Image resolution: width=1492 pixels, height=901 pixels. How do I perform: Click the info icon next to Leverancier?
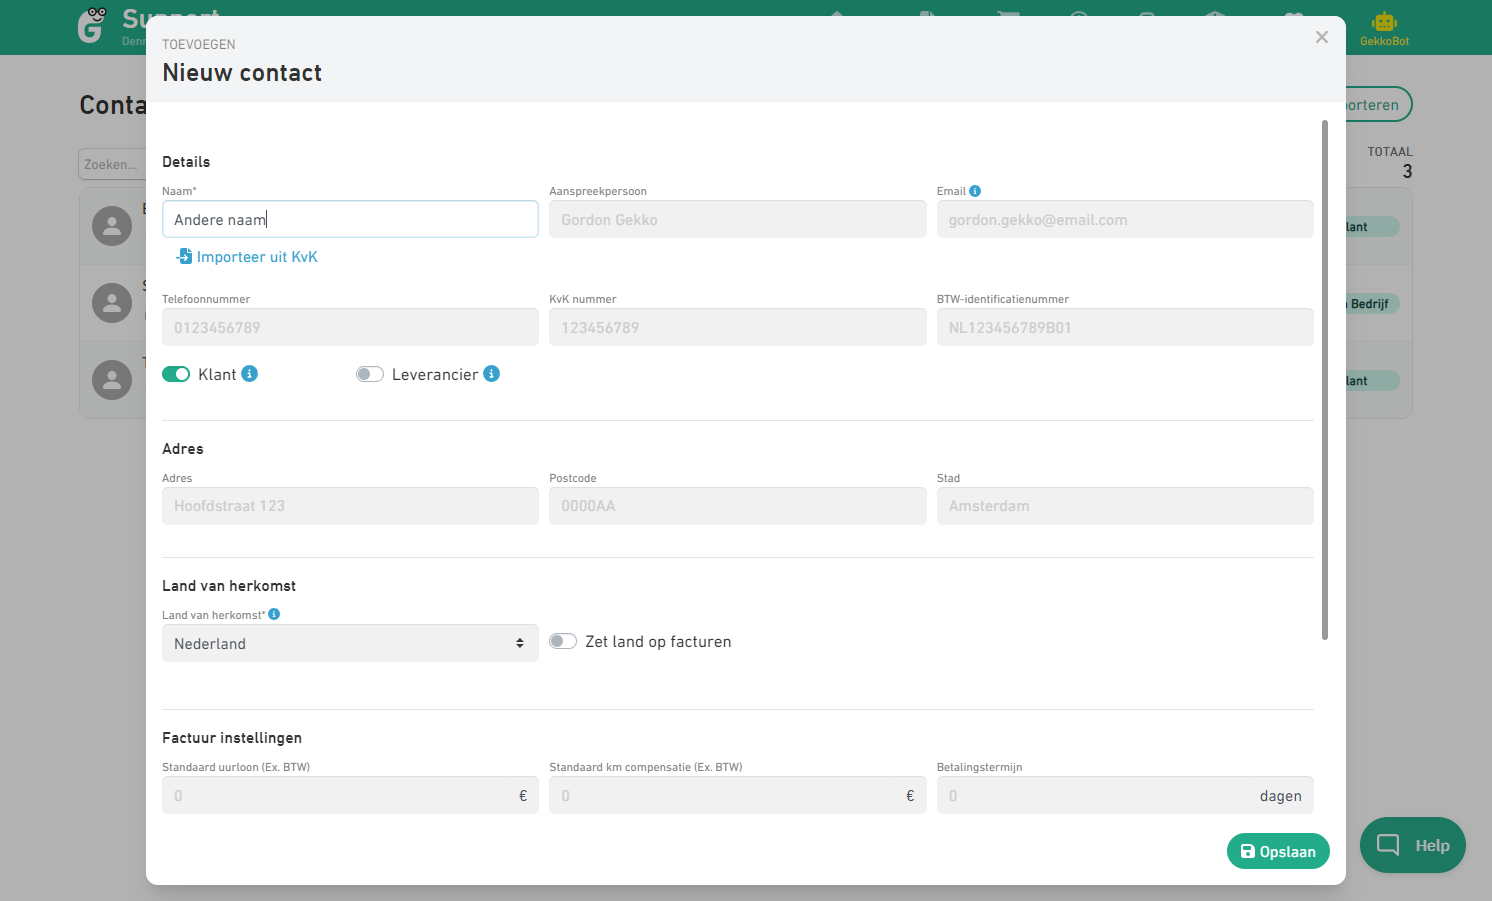pyautogui.click(x=491, y=373)
